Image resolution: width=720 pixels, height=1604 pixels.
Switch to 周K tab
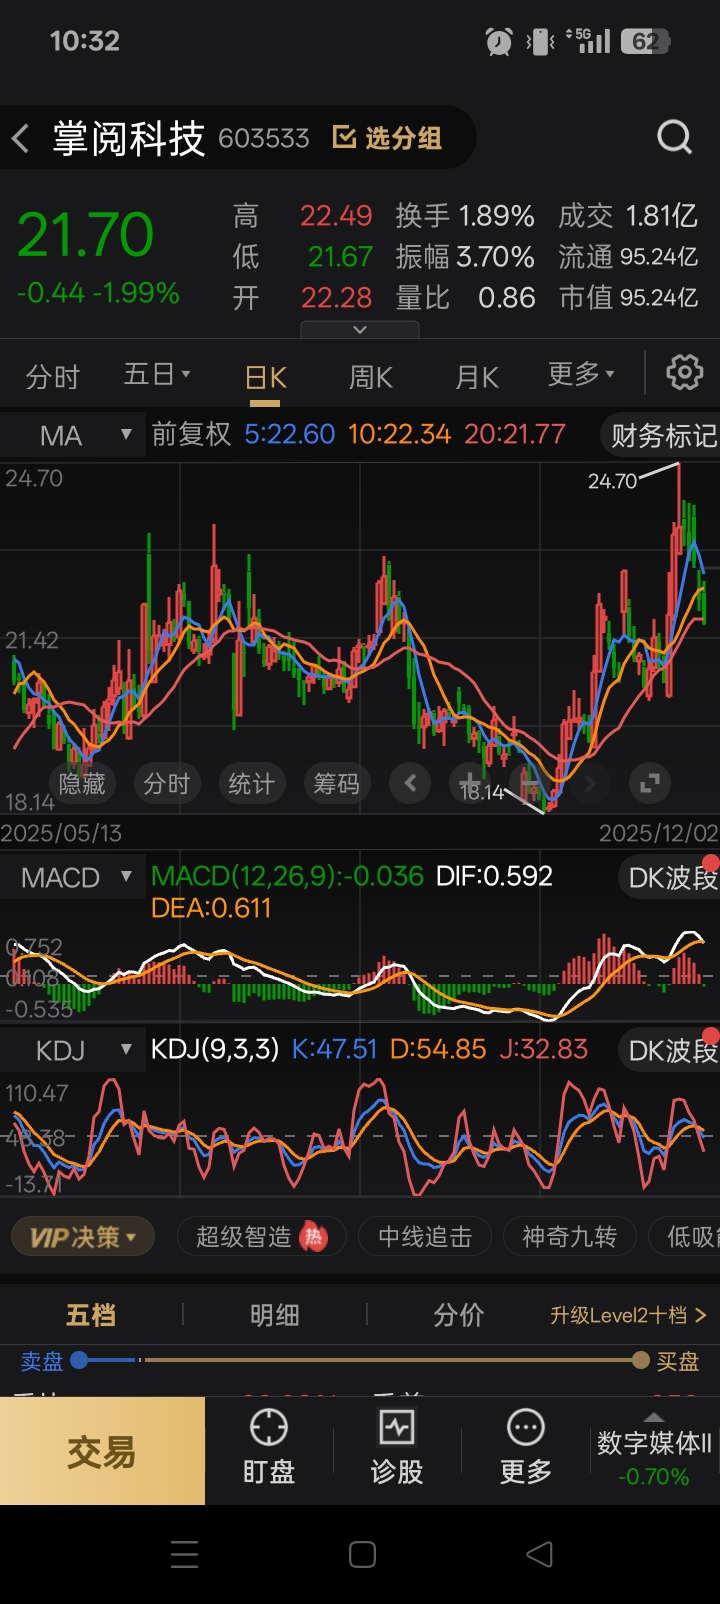point(370,377)
